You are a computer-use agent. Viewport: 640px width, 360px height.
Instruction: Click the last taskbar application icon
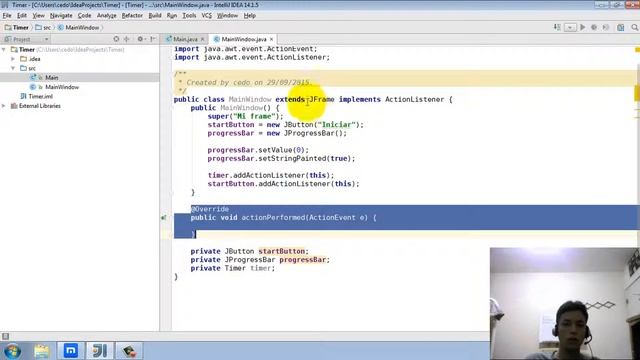click(129, 351)
